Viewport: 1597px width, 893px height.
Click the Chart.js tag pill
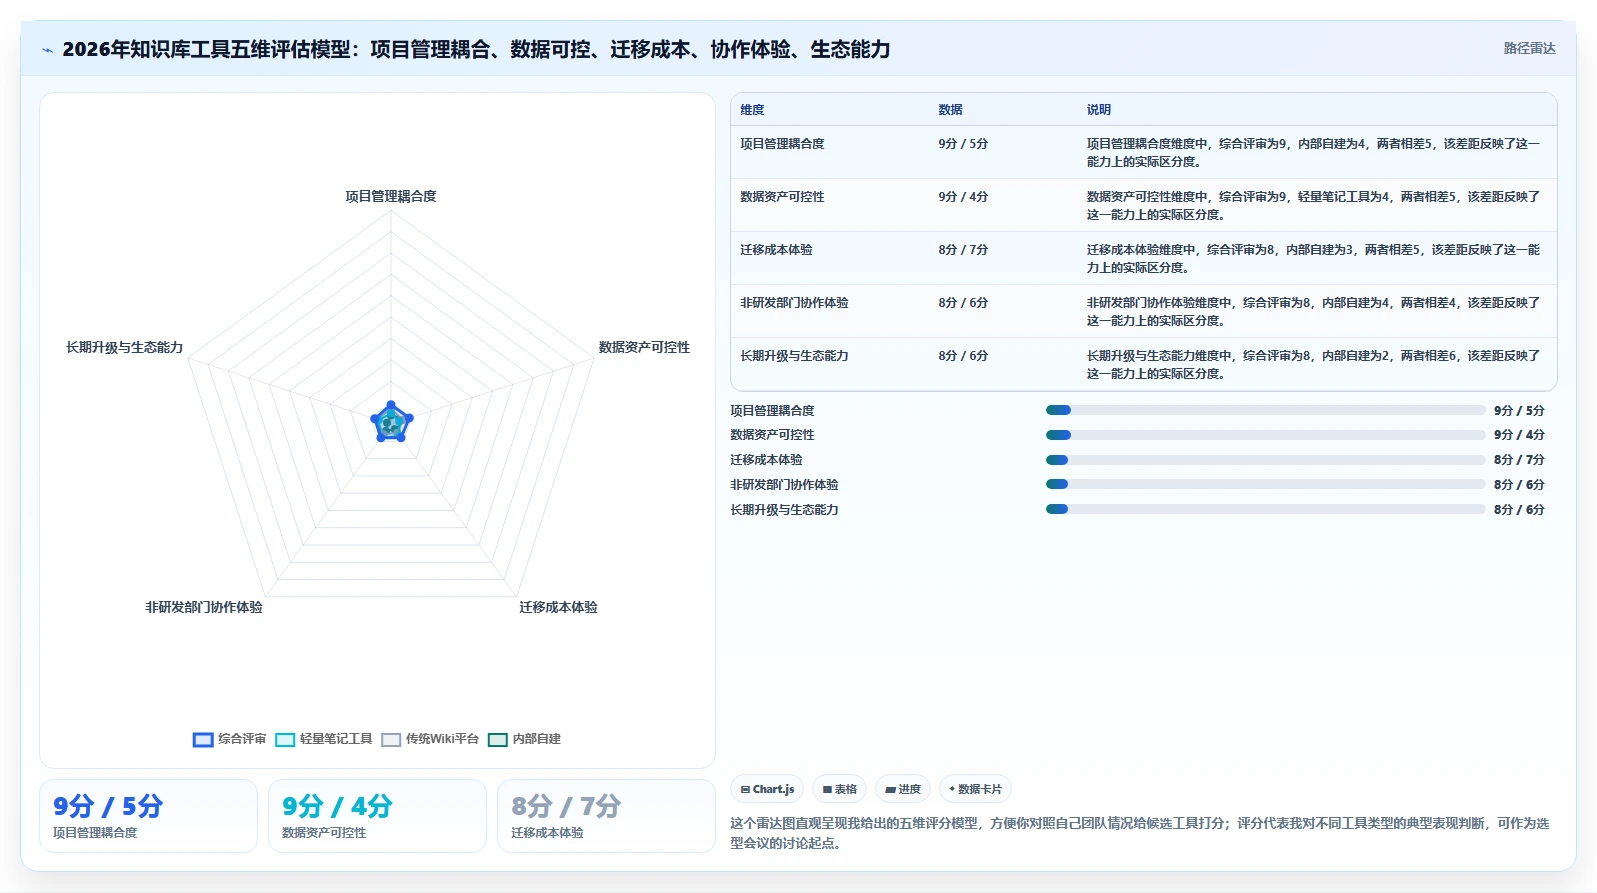click(767, 789)
